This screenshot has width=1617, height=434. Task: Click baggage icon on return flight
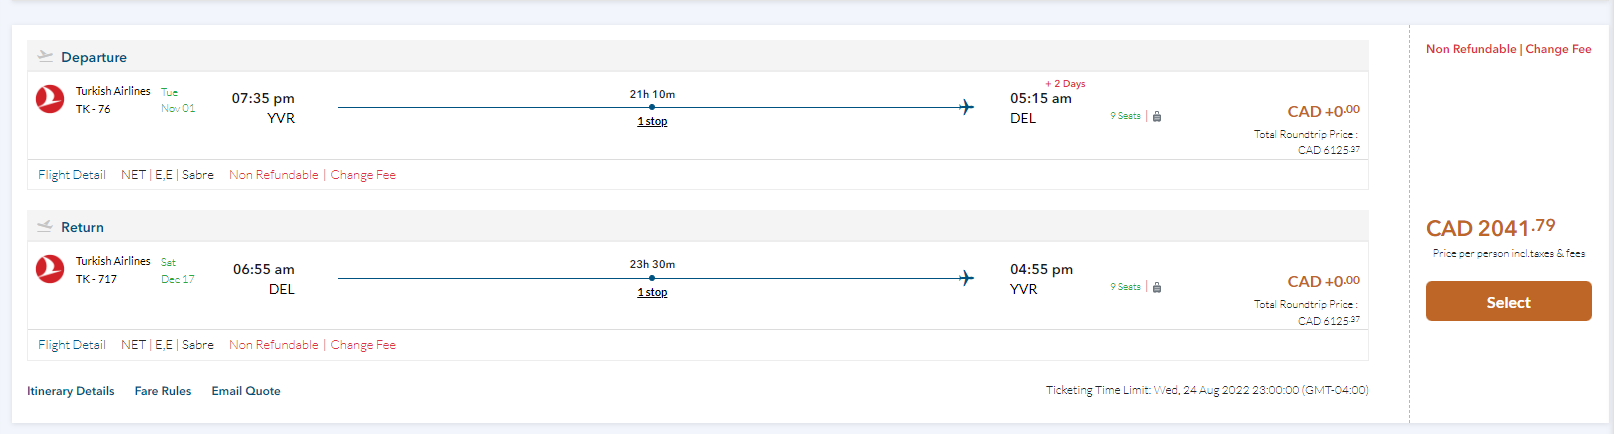[x=1157, y=288]
